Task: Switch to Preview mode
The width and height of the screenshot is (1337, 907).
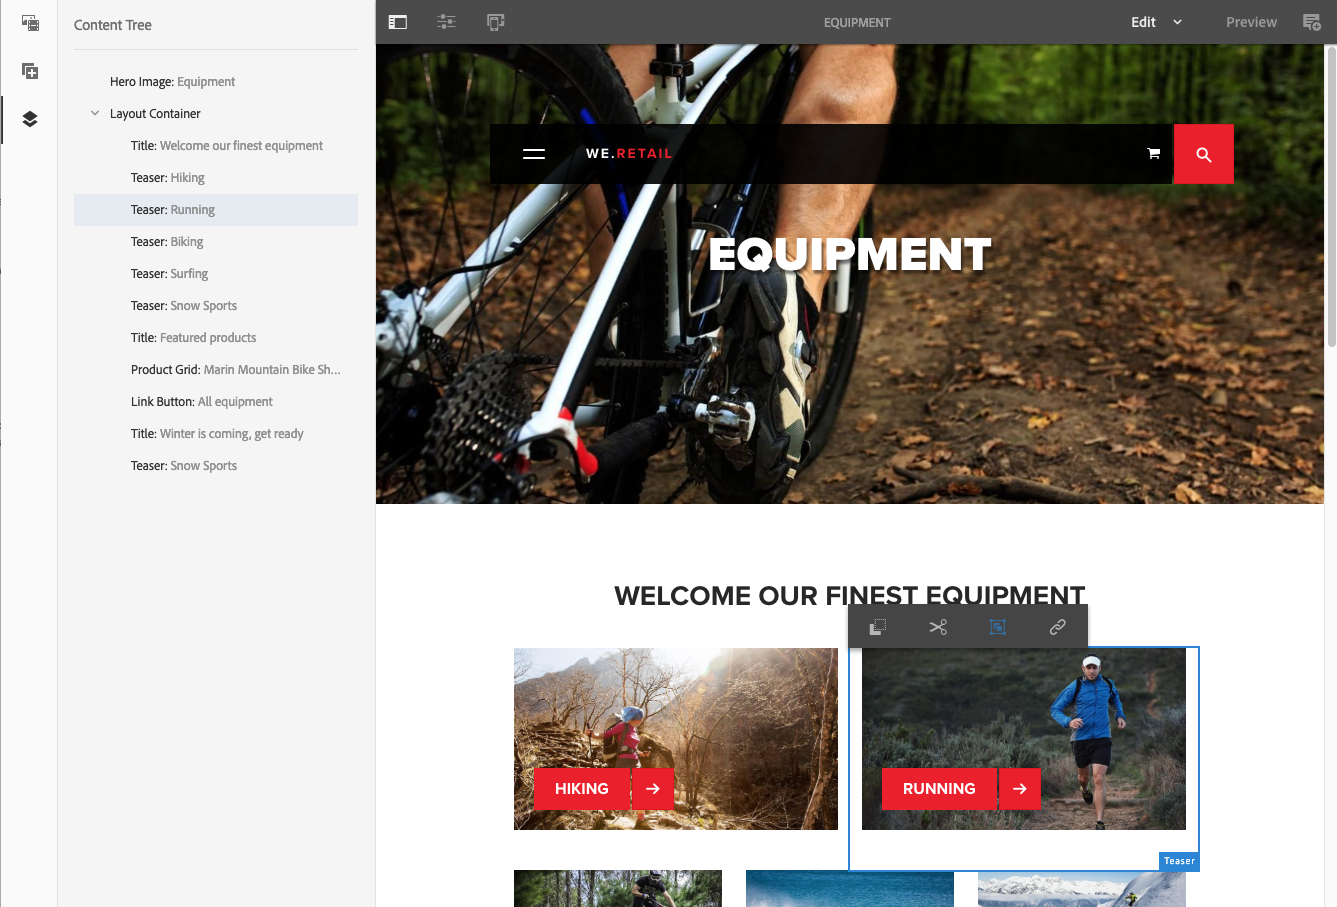Action: [x=1251, y=22]
